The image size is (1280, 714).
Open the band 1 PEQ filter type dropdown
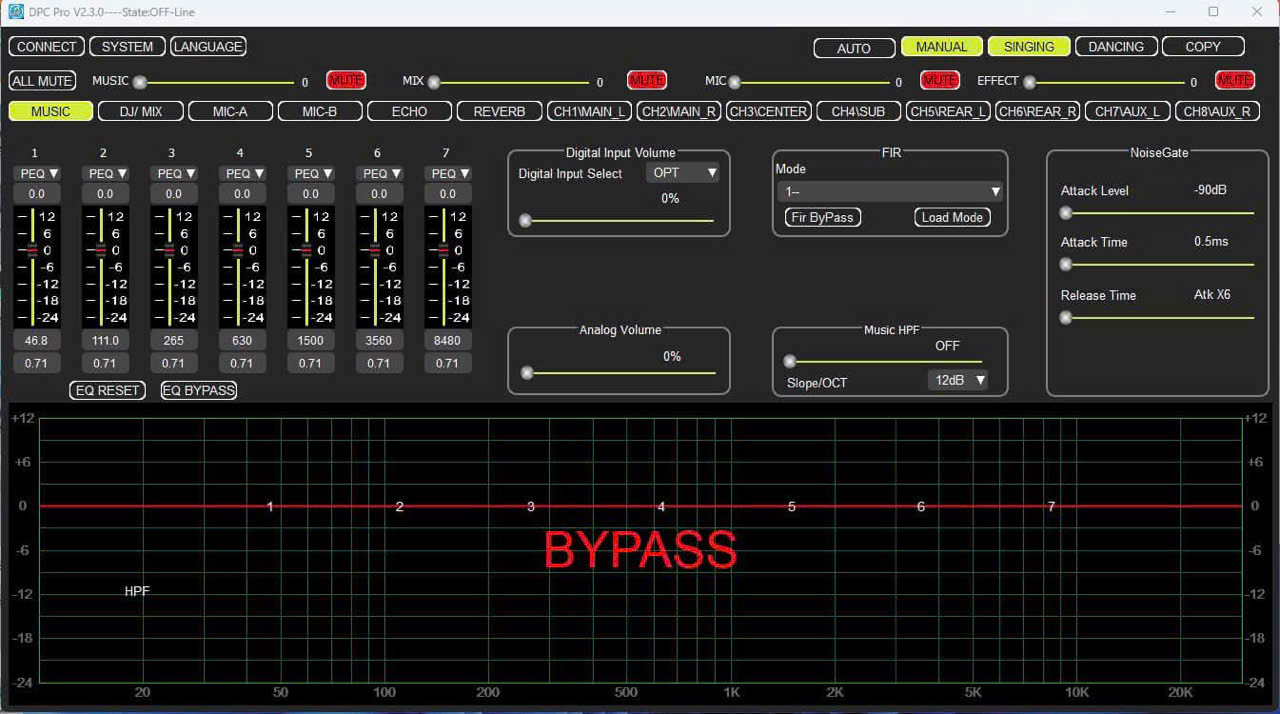point(40,174)
